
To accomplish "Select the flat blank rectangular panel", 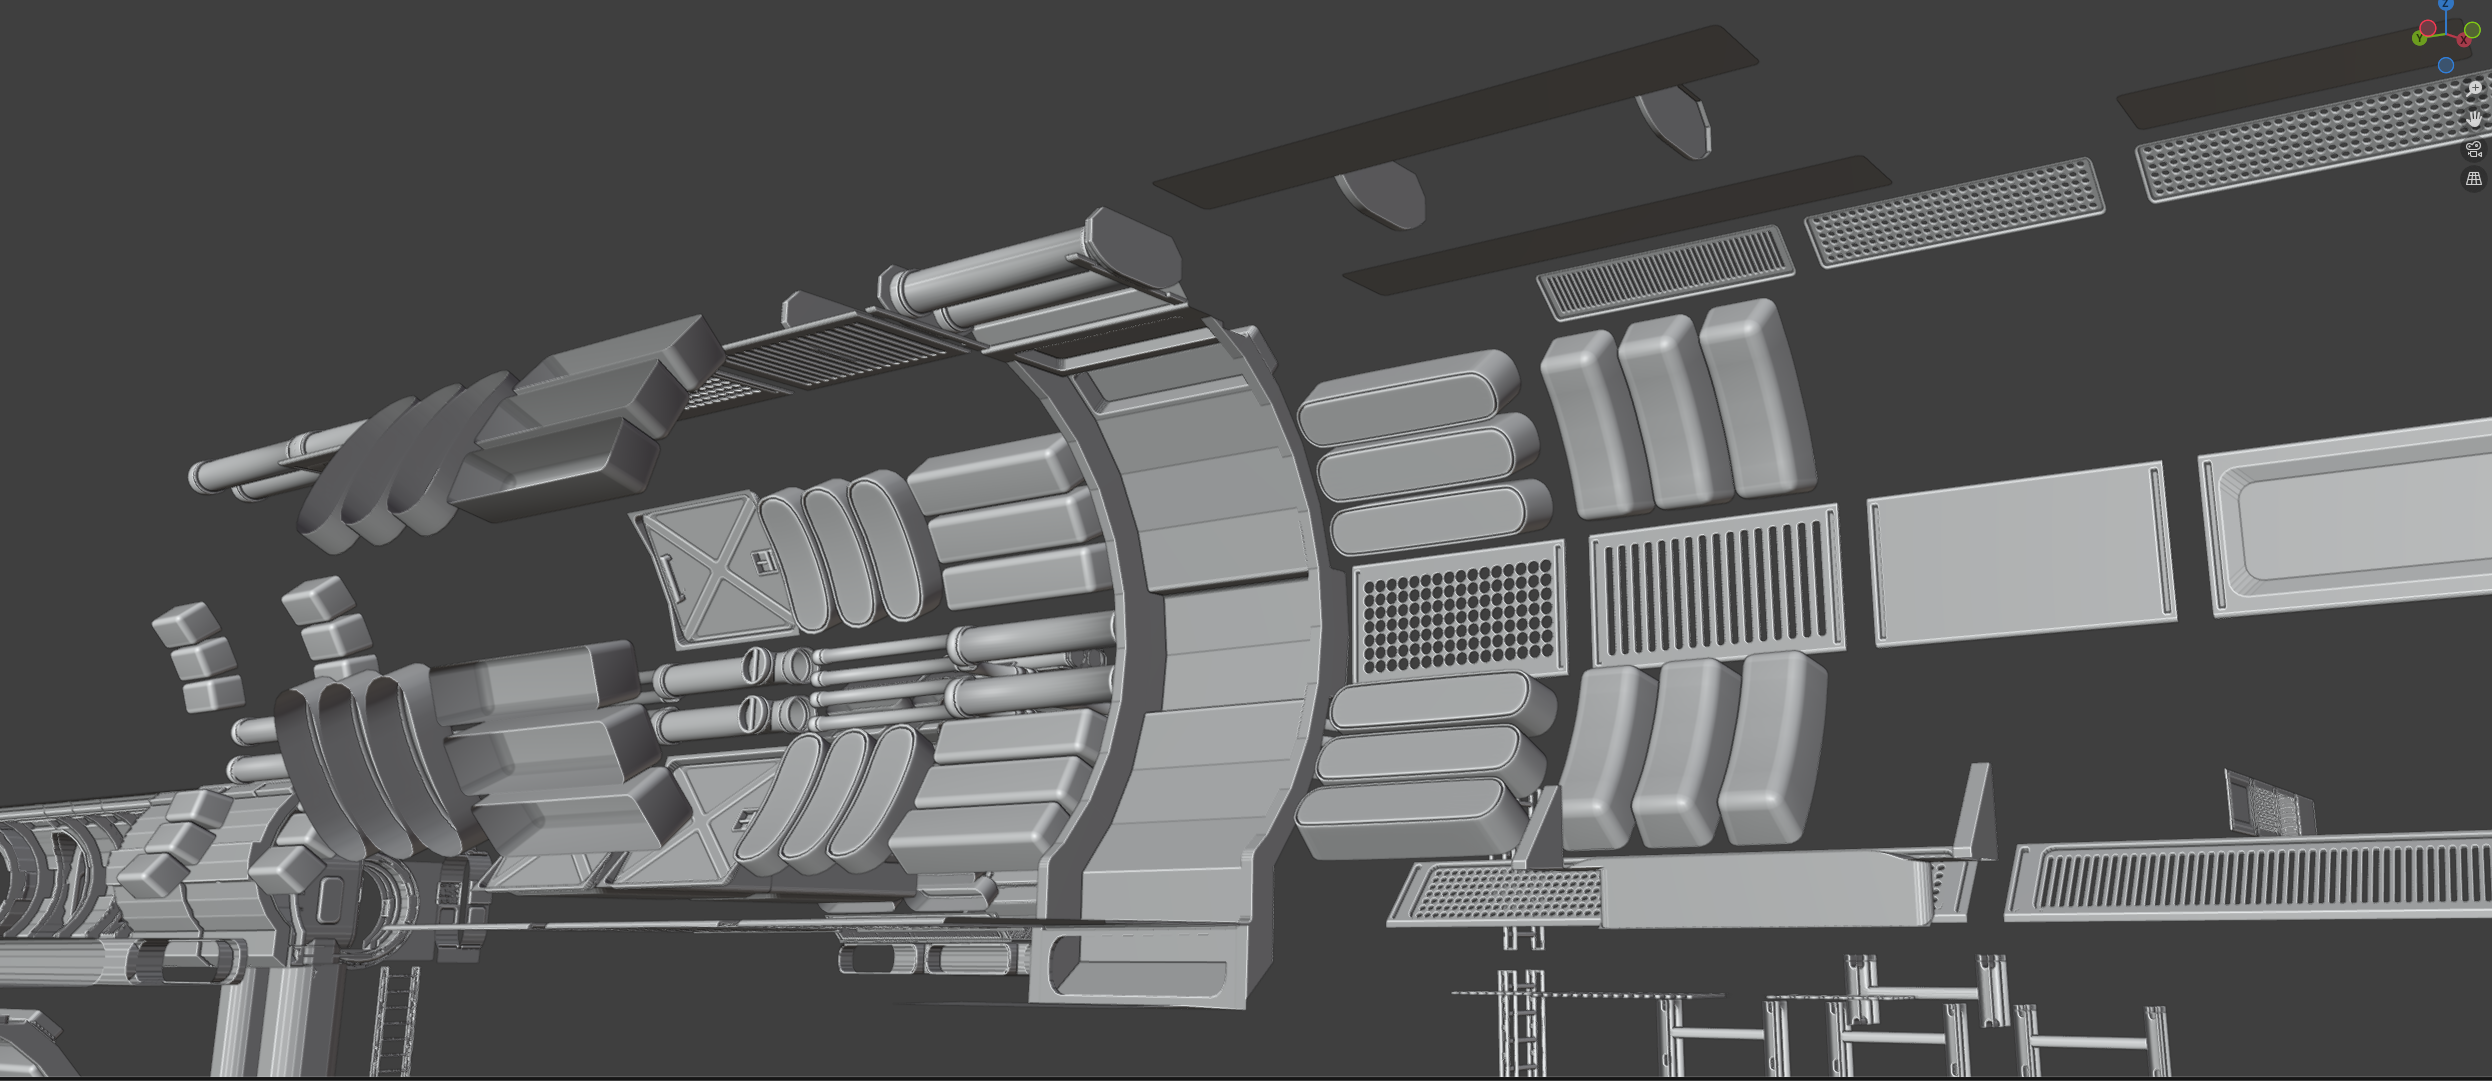I will coord(2020,557).
